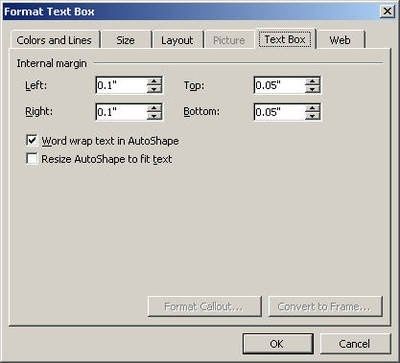400x363 pixels.
Task: Decrease the Bottom margin with down arrow
Action: 312,116
